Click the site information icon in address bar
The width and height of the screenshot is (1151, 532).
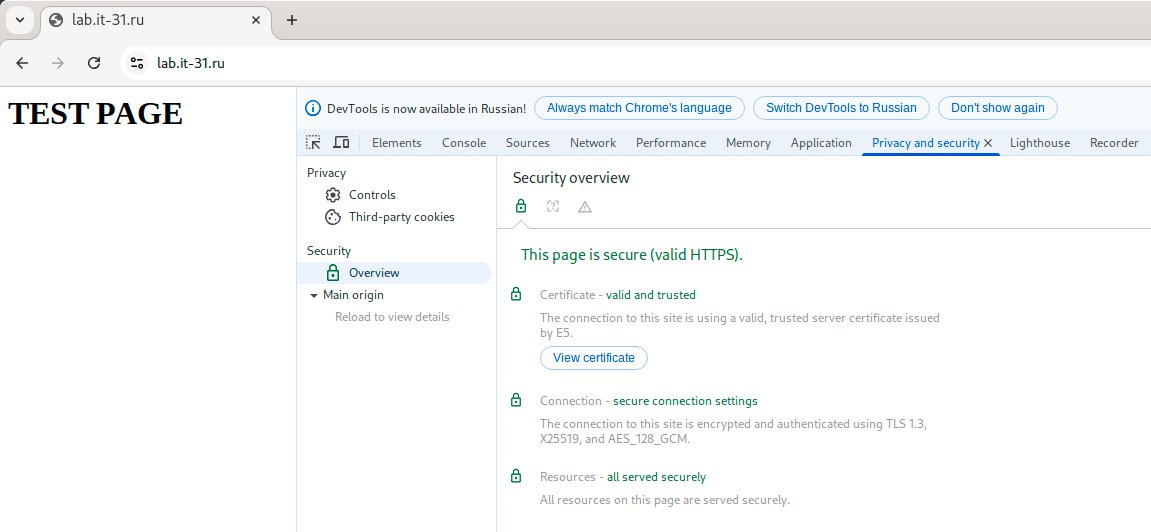pos(137,63)
